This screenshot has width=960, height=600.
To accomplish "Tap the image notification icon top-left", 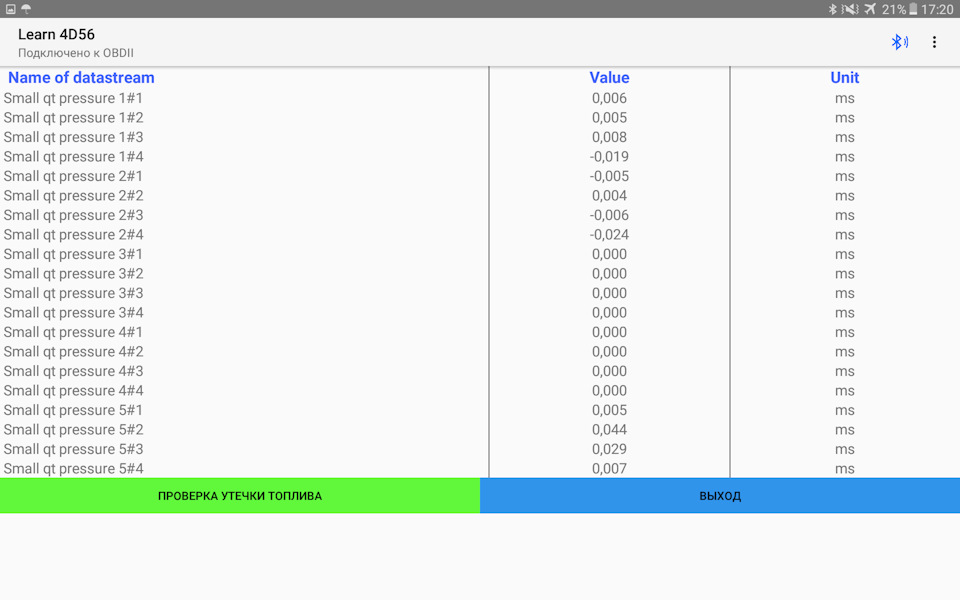I will pyautogui.click(x=10, y=9).
